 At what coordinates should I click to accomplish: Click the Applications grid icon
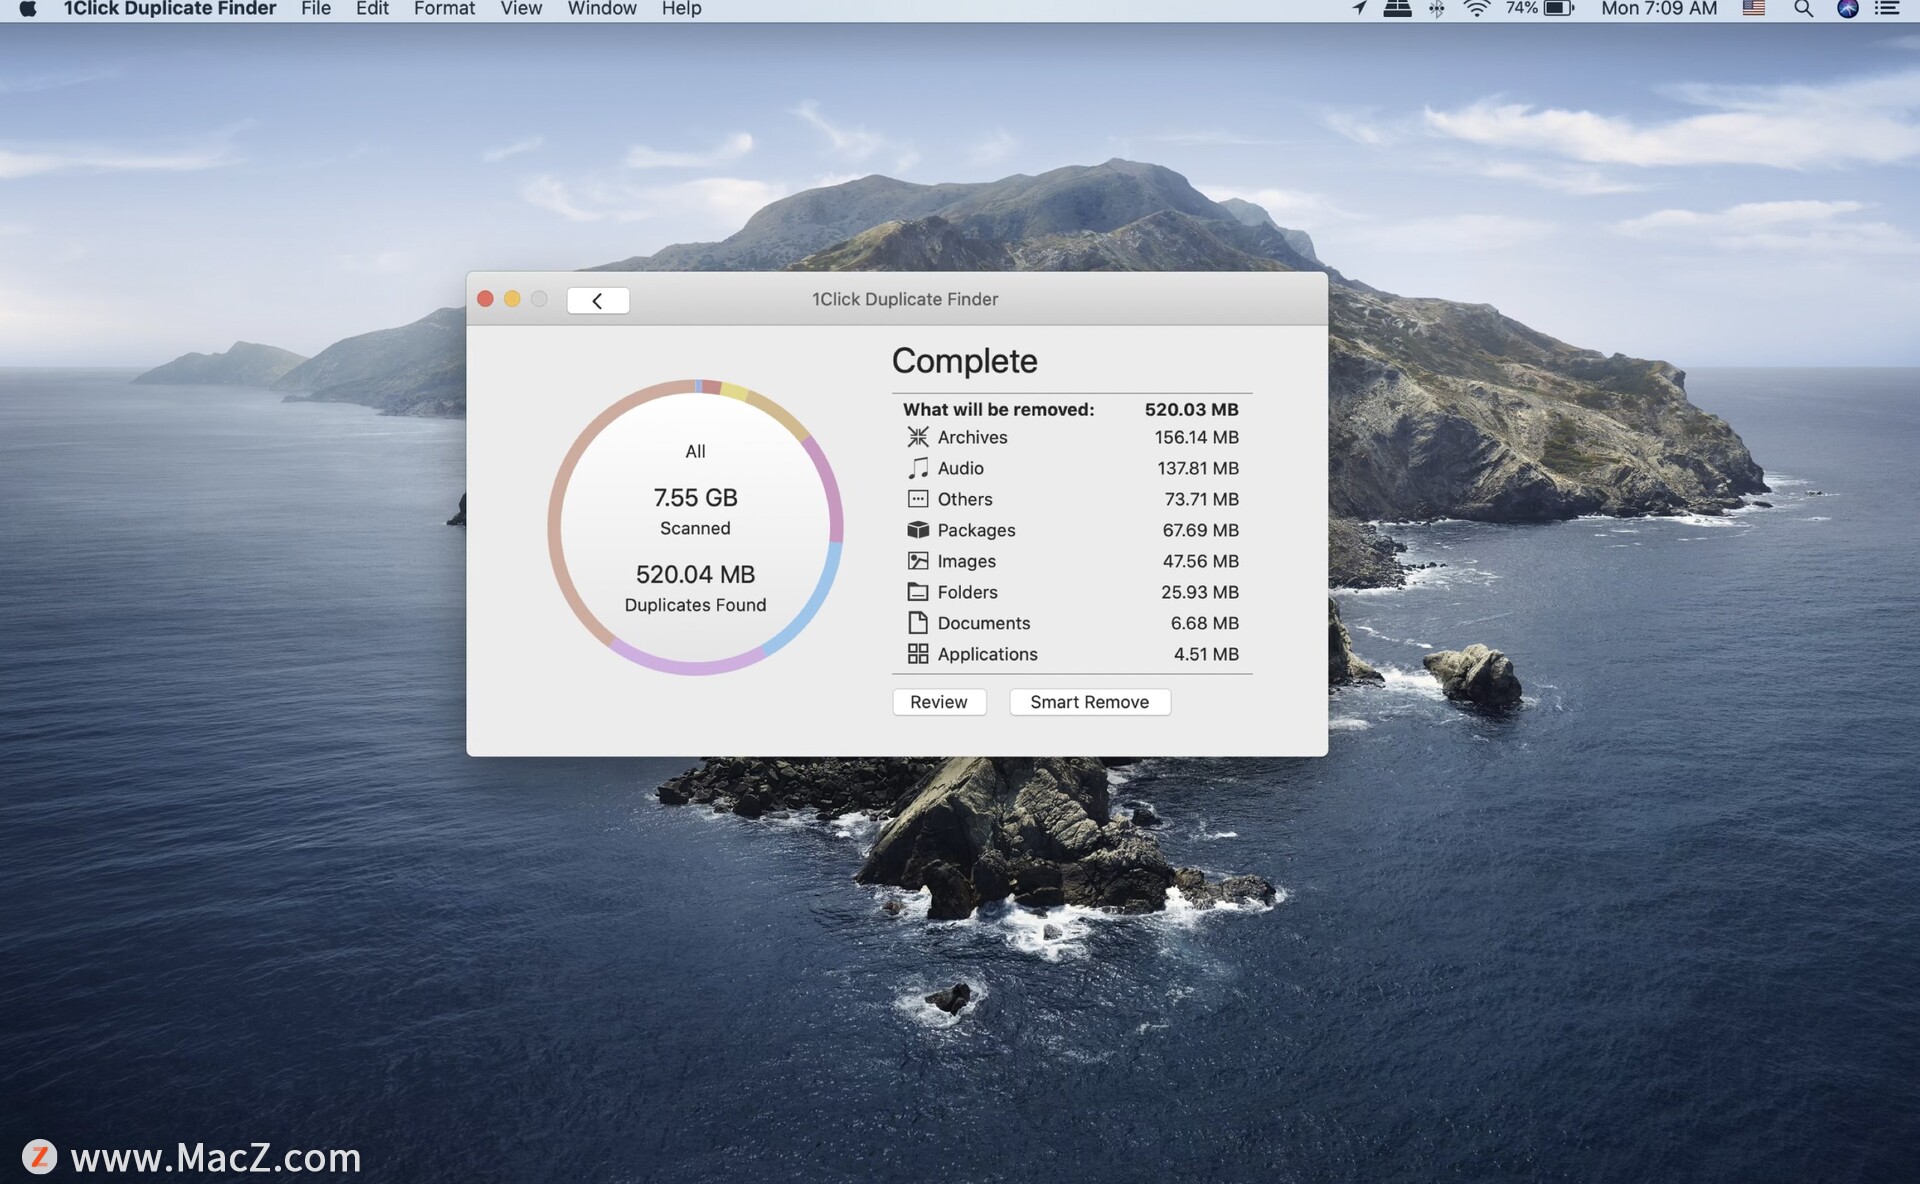[917, 654]
